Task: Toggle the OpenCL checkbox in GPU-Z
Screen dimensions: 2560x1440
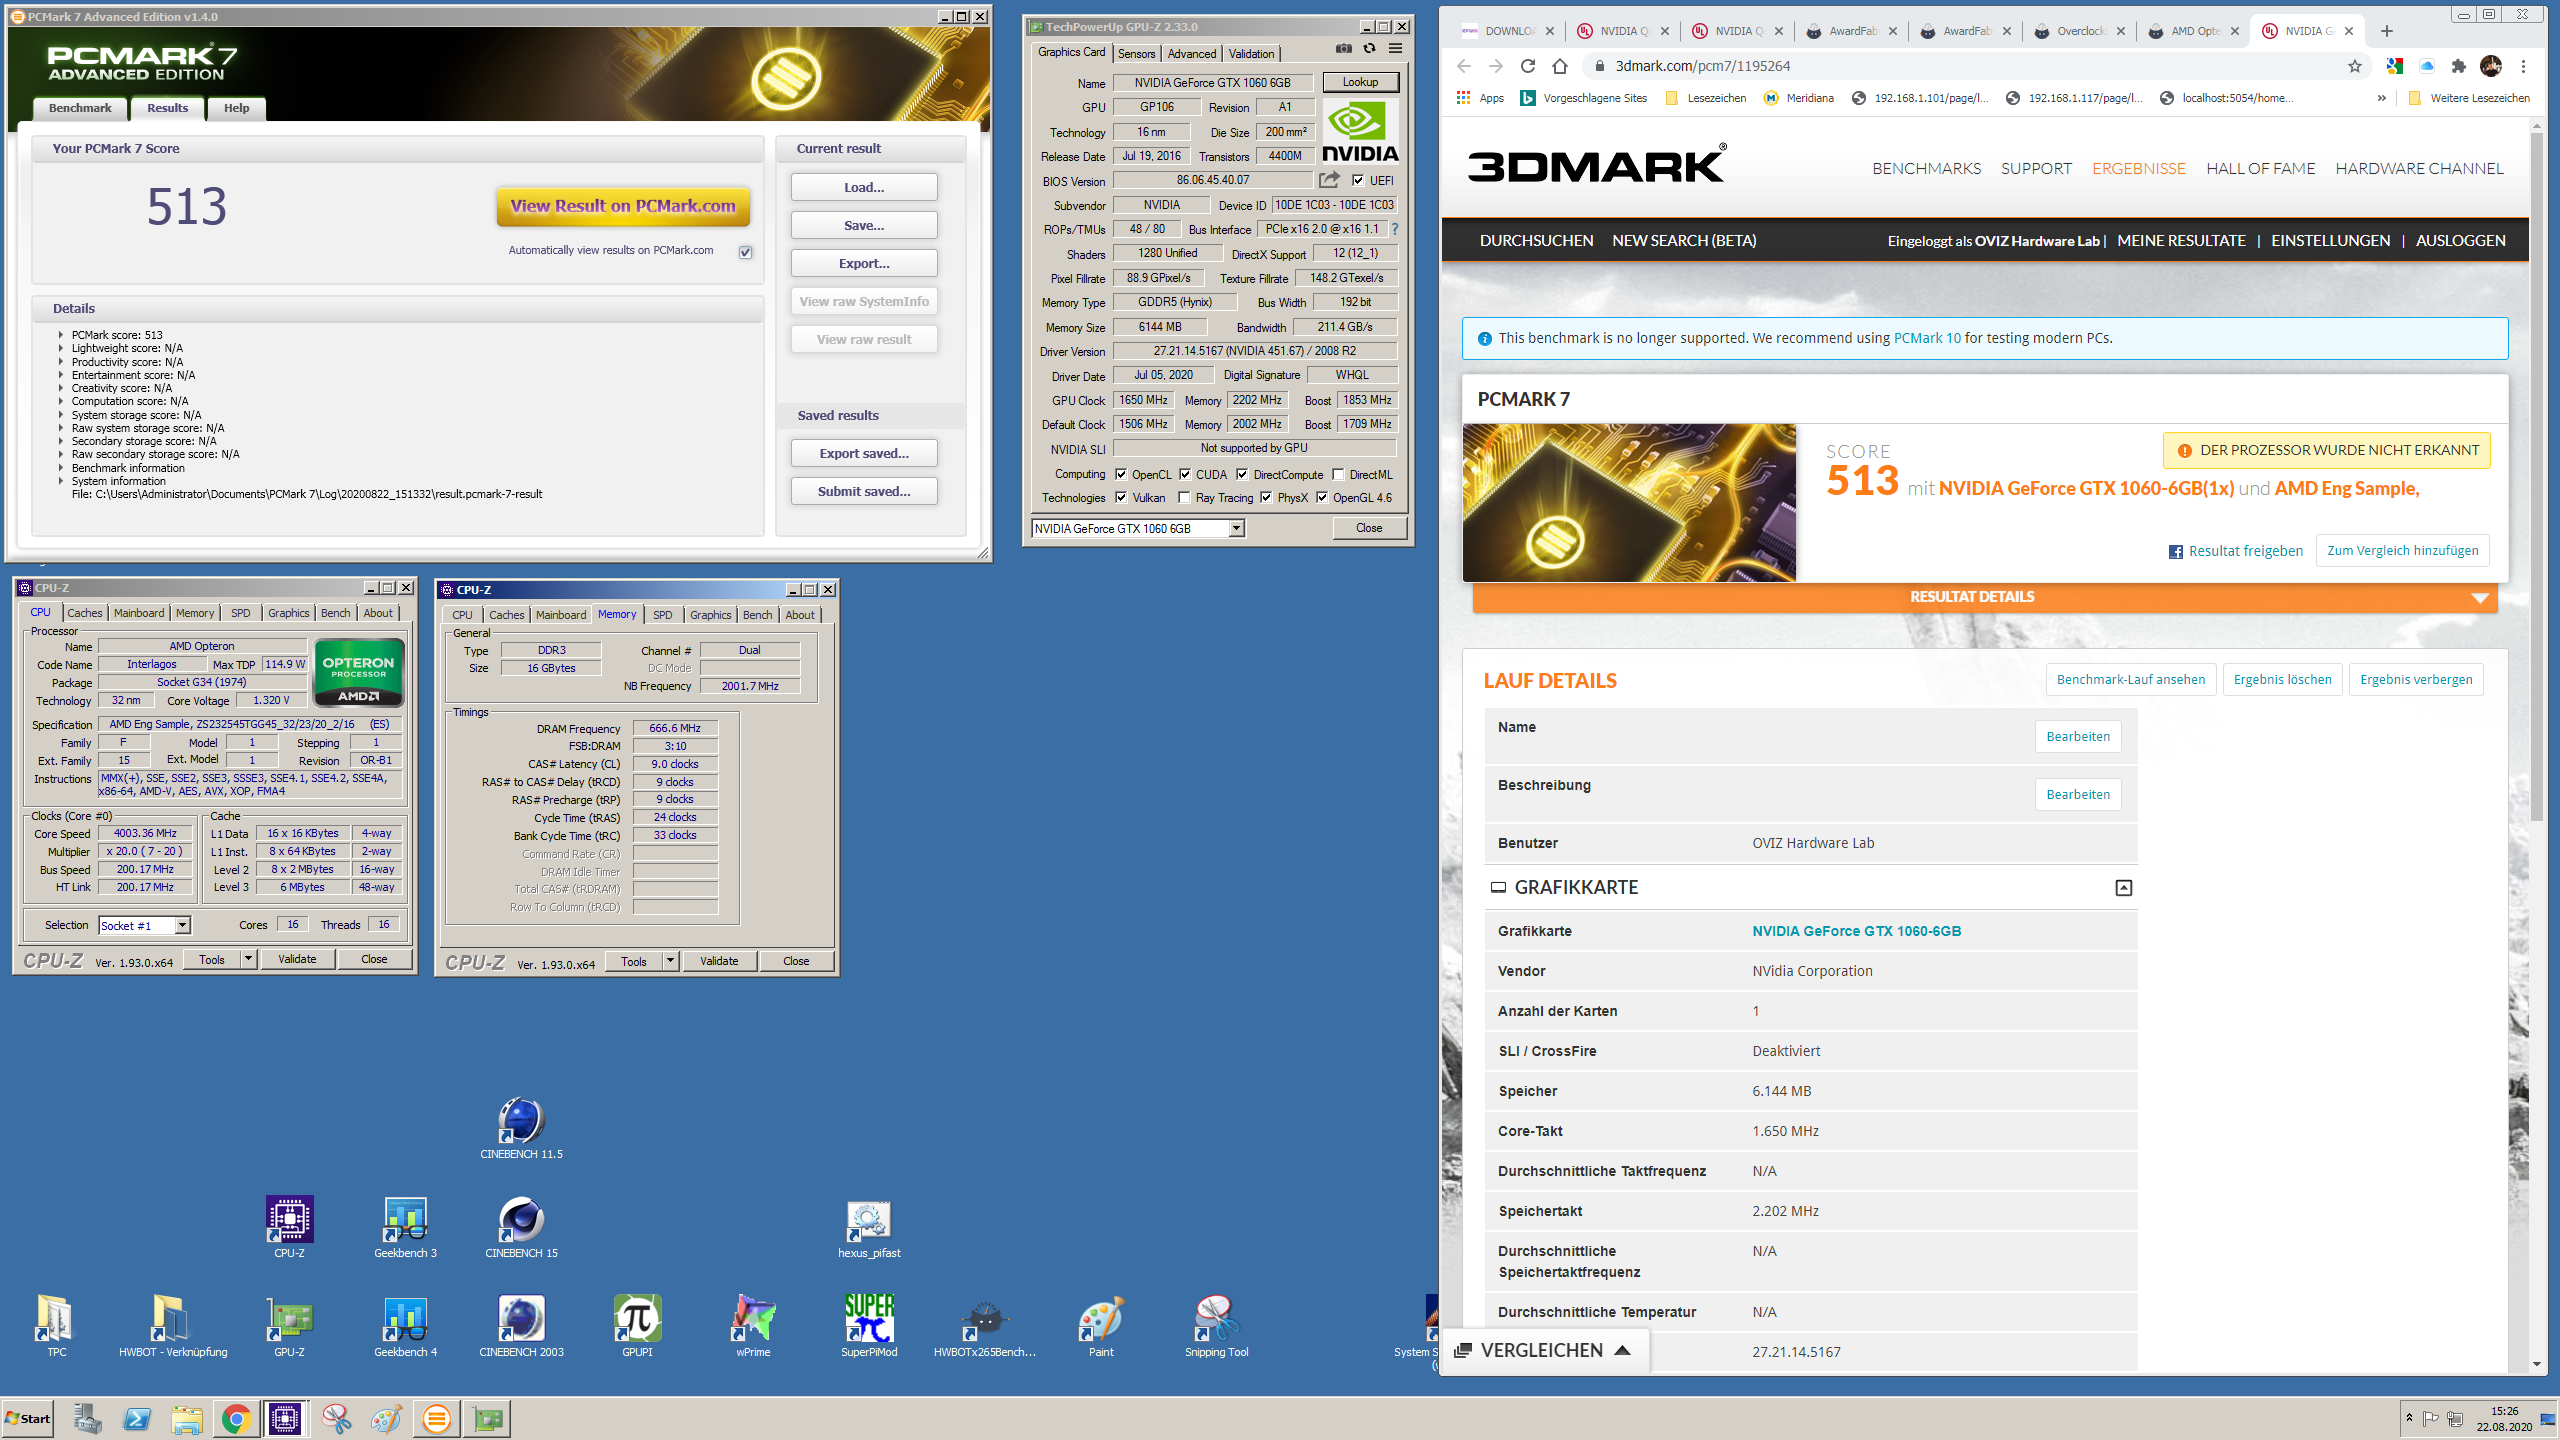Action: pos(1121,474)
